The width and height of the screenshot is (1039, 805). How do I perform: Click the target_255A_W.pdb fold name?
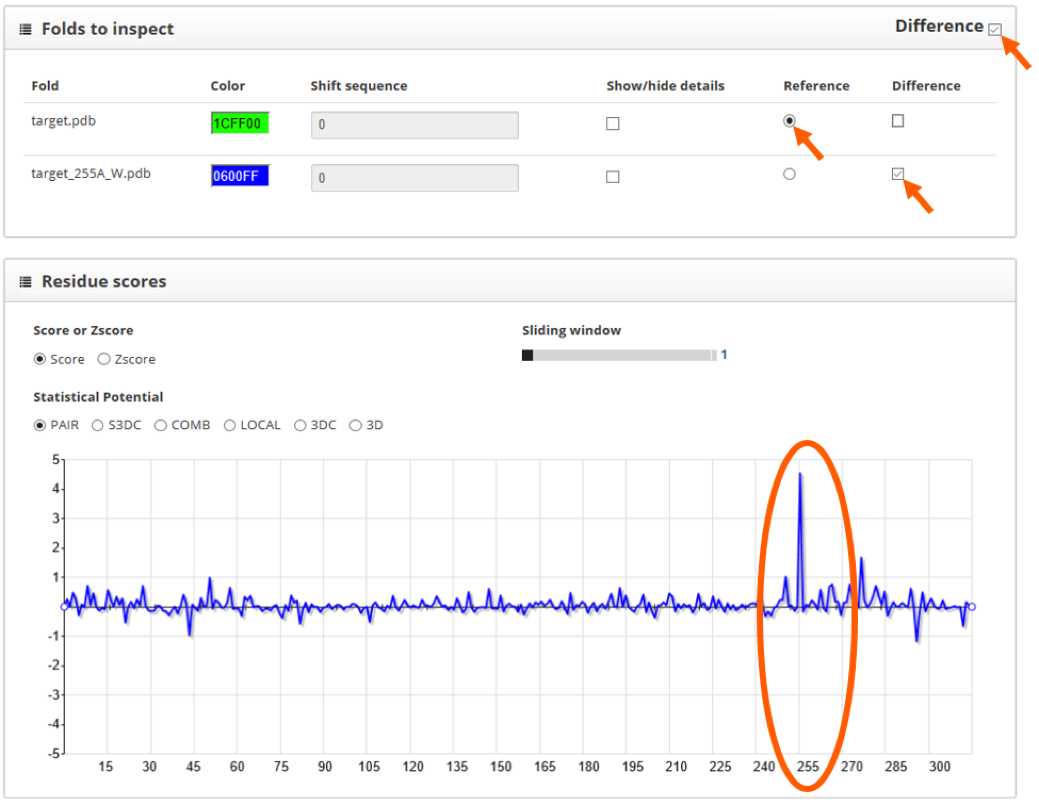[x=91, y=174]
